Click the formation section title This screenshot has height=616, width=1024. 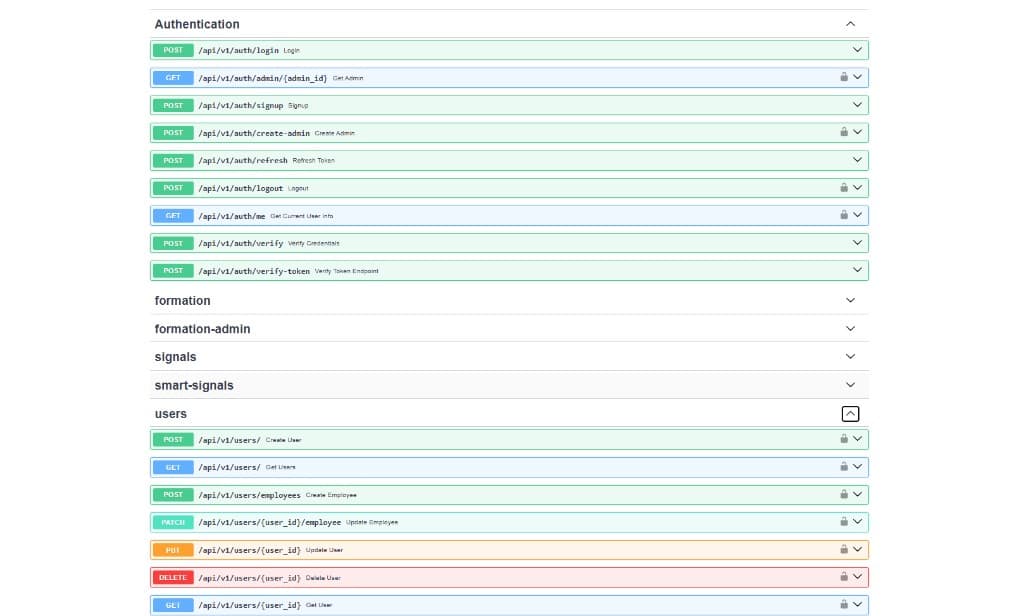point(182,300)
